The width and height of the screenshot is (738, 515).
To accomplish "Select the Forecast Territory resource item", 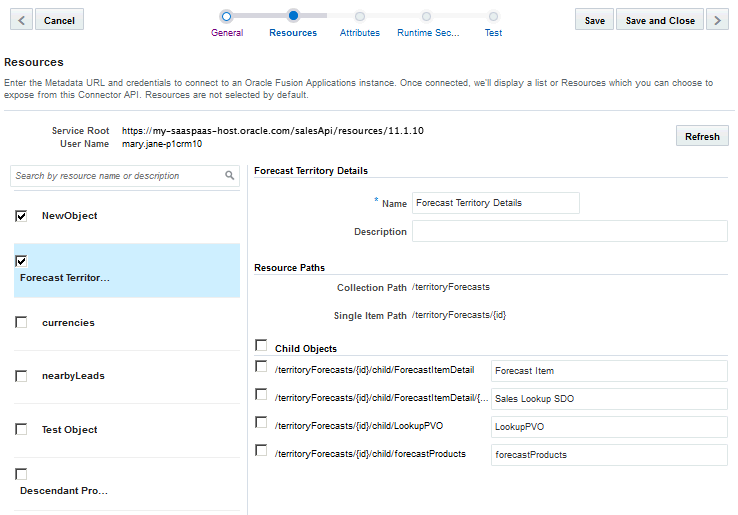I will 65,277.
